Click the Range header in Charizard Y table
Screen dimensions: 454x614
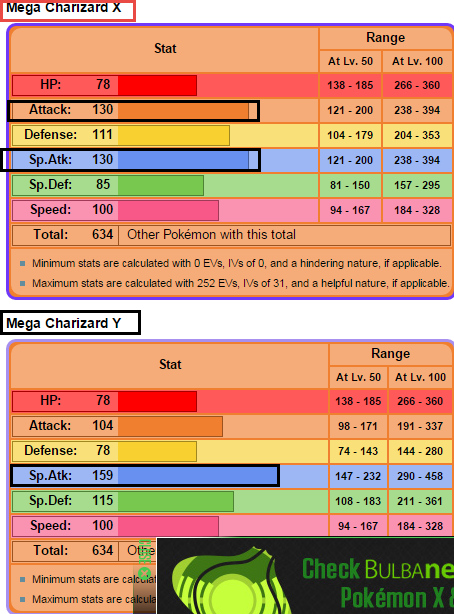click(391, 354)
